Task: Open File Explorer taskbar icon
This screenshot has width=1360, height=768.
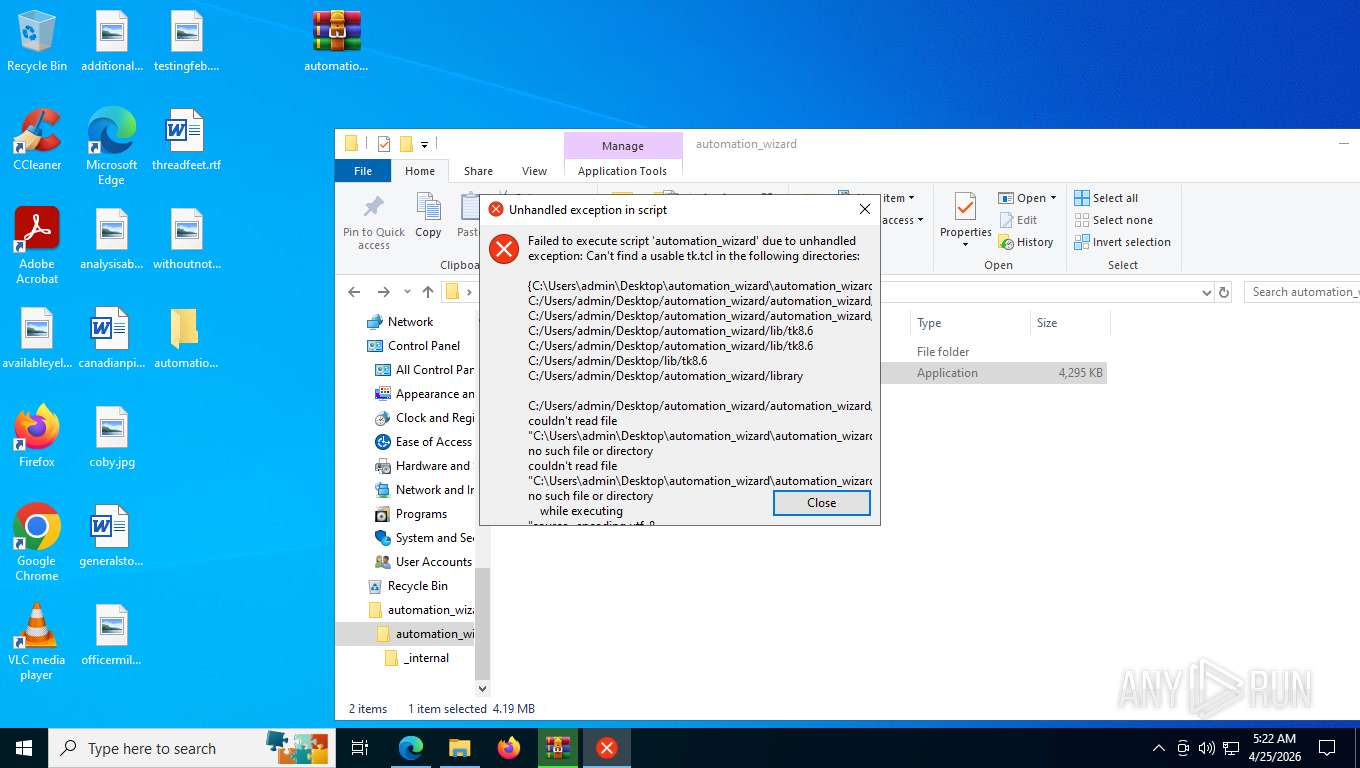Action: point(459,748)
